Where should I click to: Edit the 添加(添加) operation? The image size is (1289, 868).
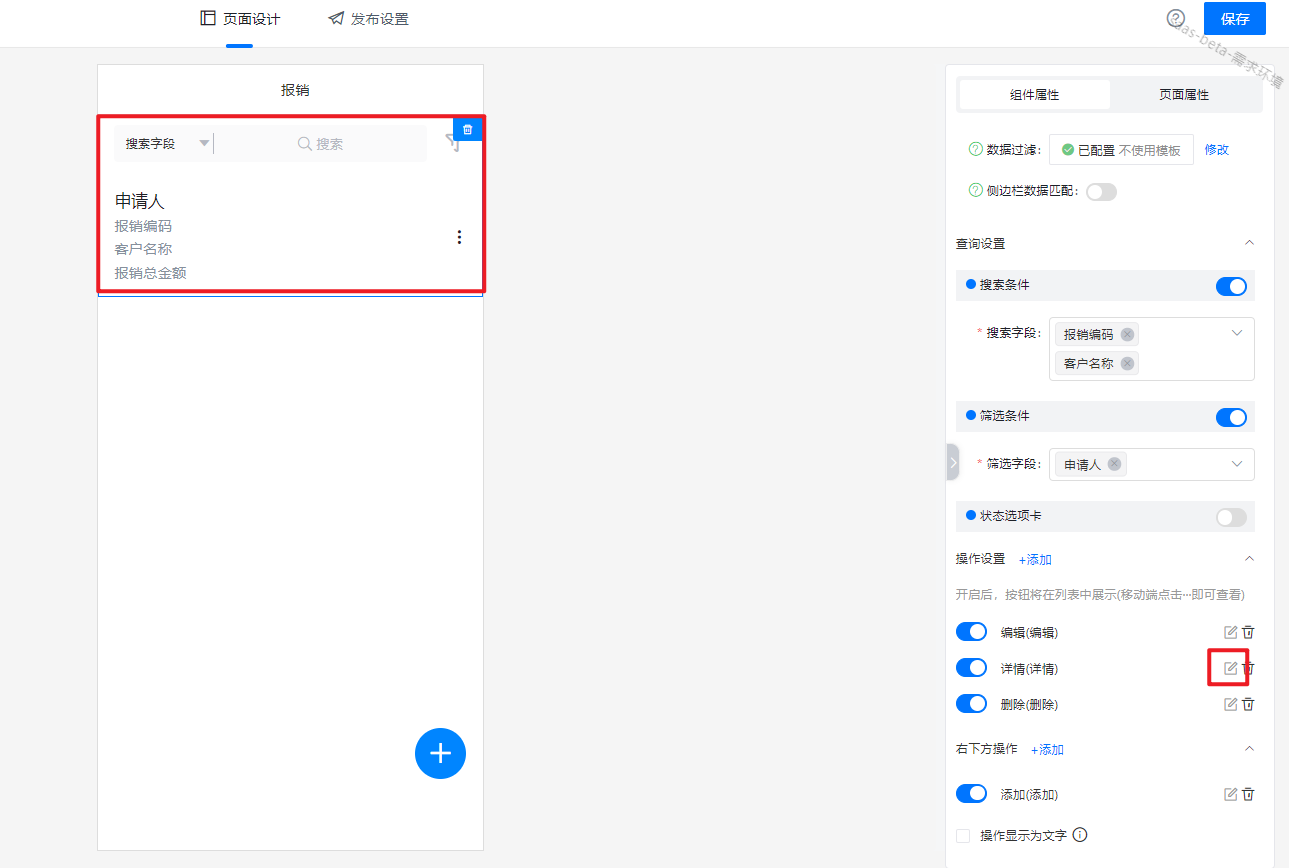click(1231, 794)
